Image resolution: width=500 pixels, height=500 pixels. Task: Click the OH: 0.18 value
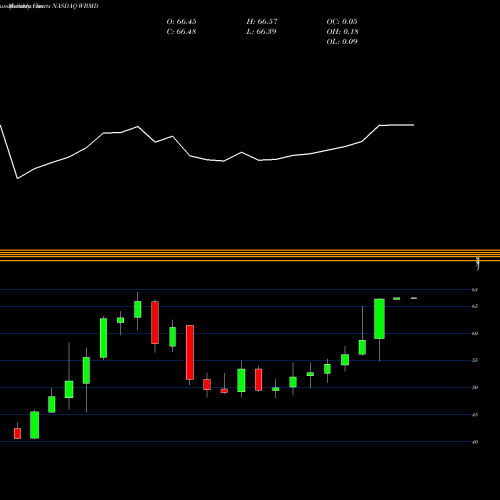(x=342, y=32)
